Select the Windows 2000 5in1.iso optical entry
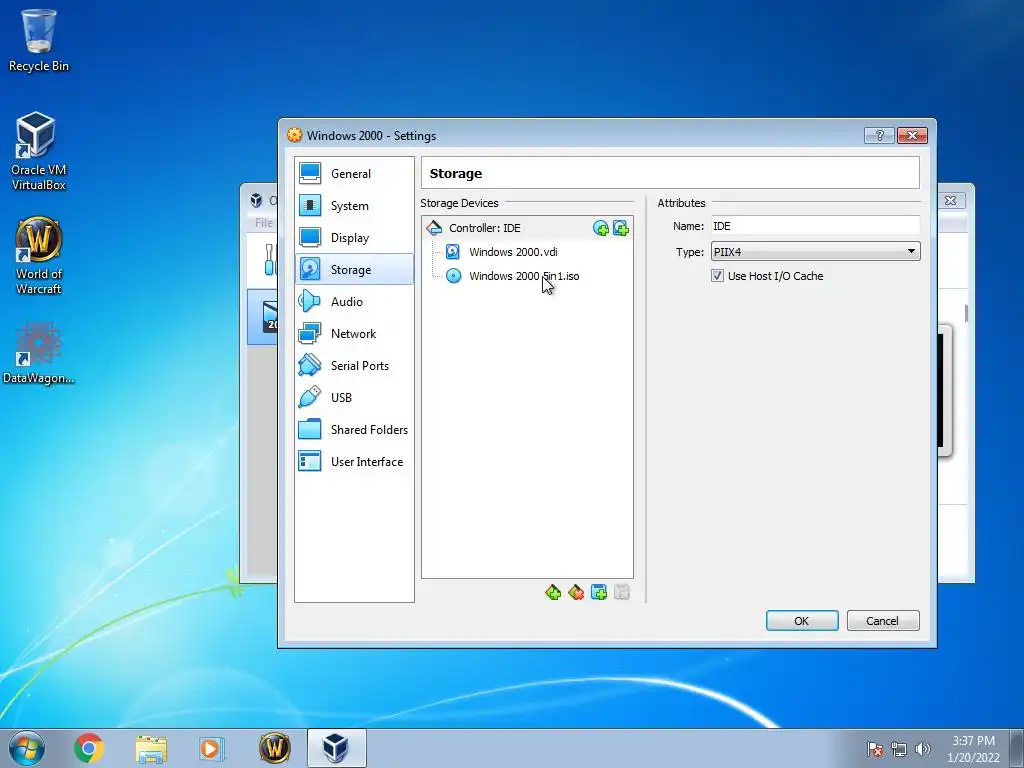1024x768 pixels. click(x=527, y=276)
